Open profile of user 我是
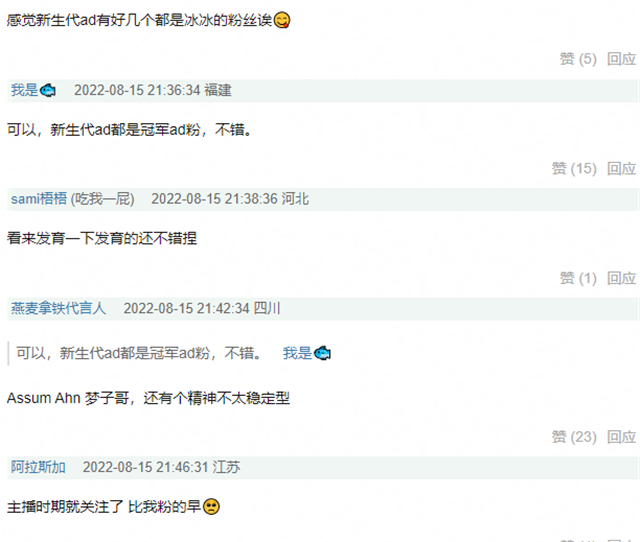 (x=33, y=90)
